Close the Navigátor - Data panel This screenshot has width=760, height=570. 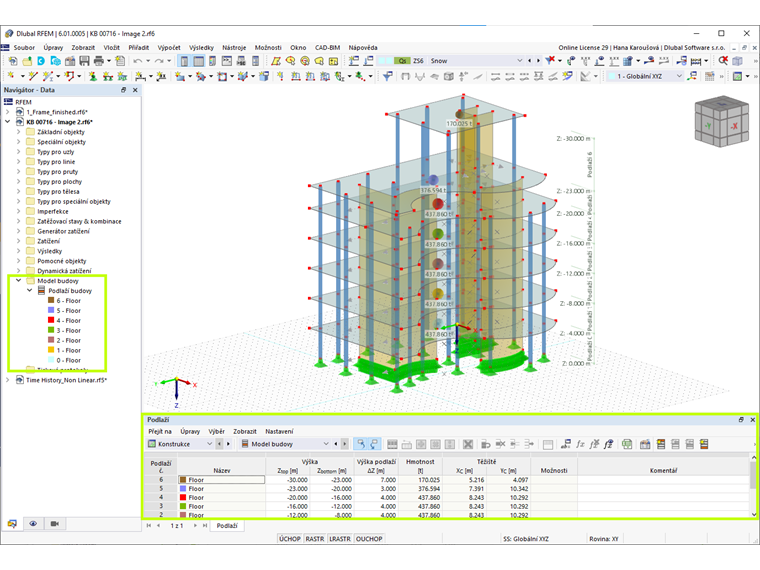coord(135,90)
